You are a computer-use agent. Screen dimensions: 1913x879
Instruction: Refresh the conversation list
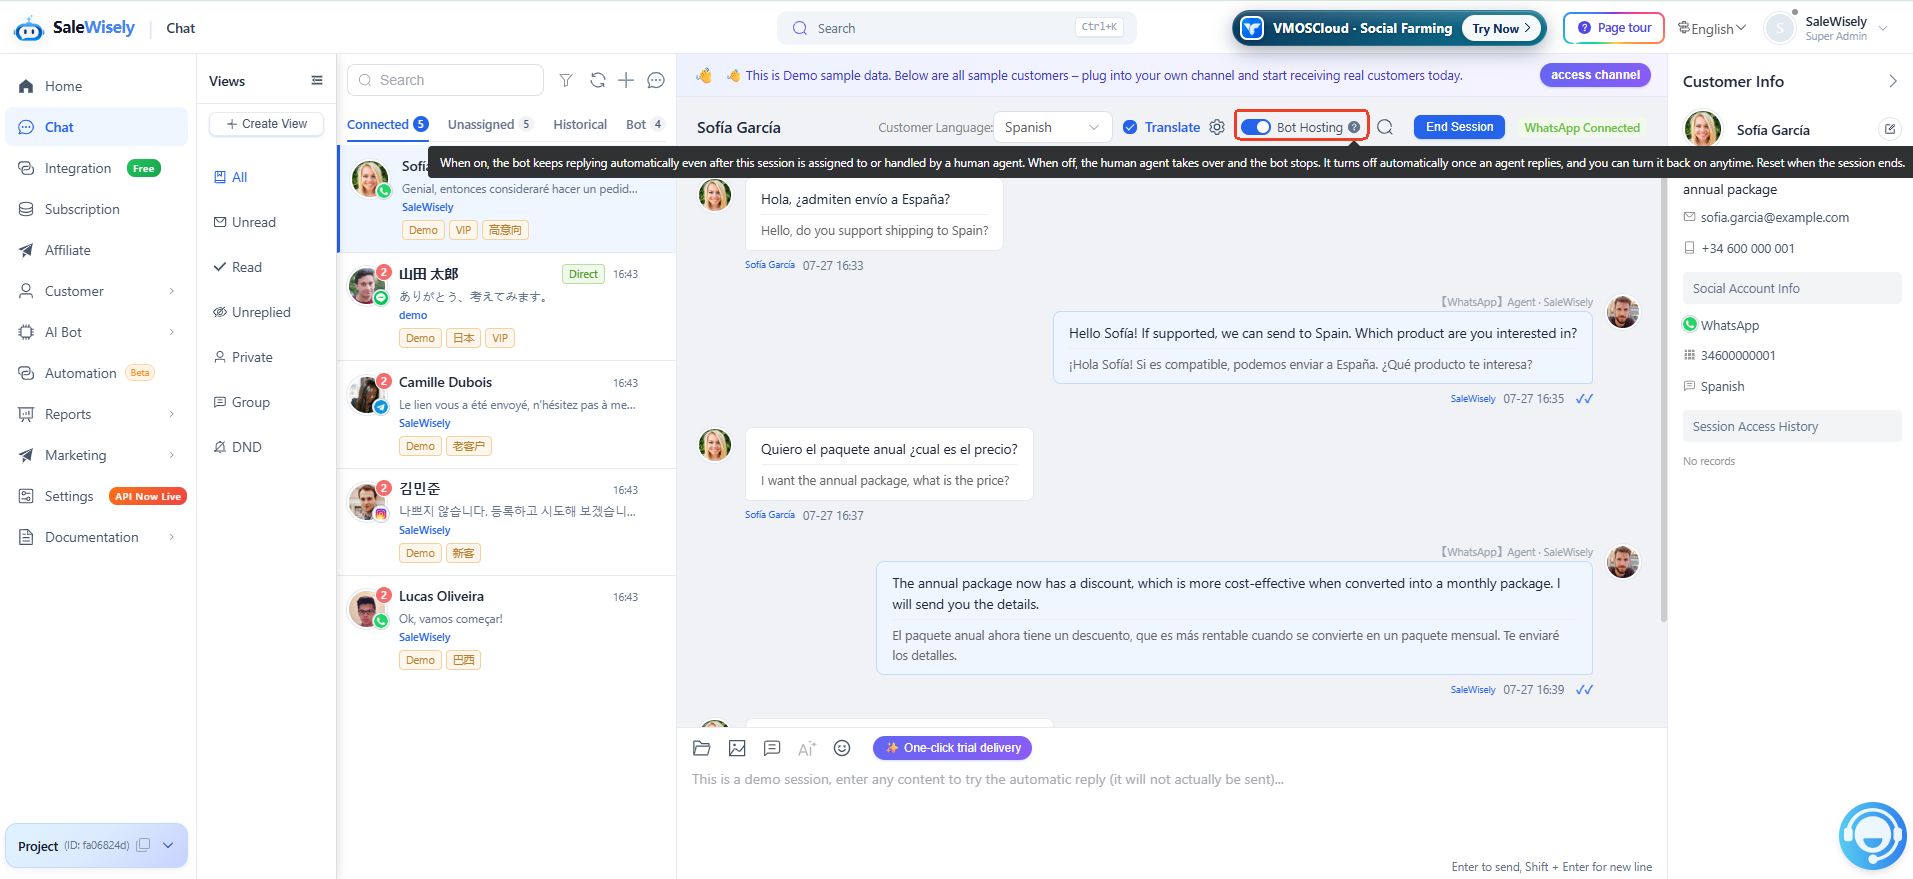(x=598, y=80)
